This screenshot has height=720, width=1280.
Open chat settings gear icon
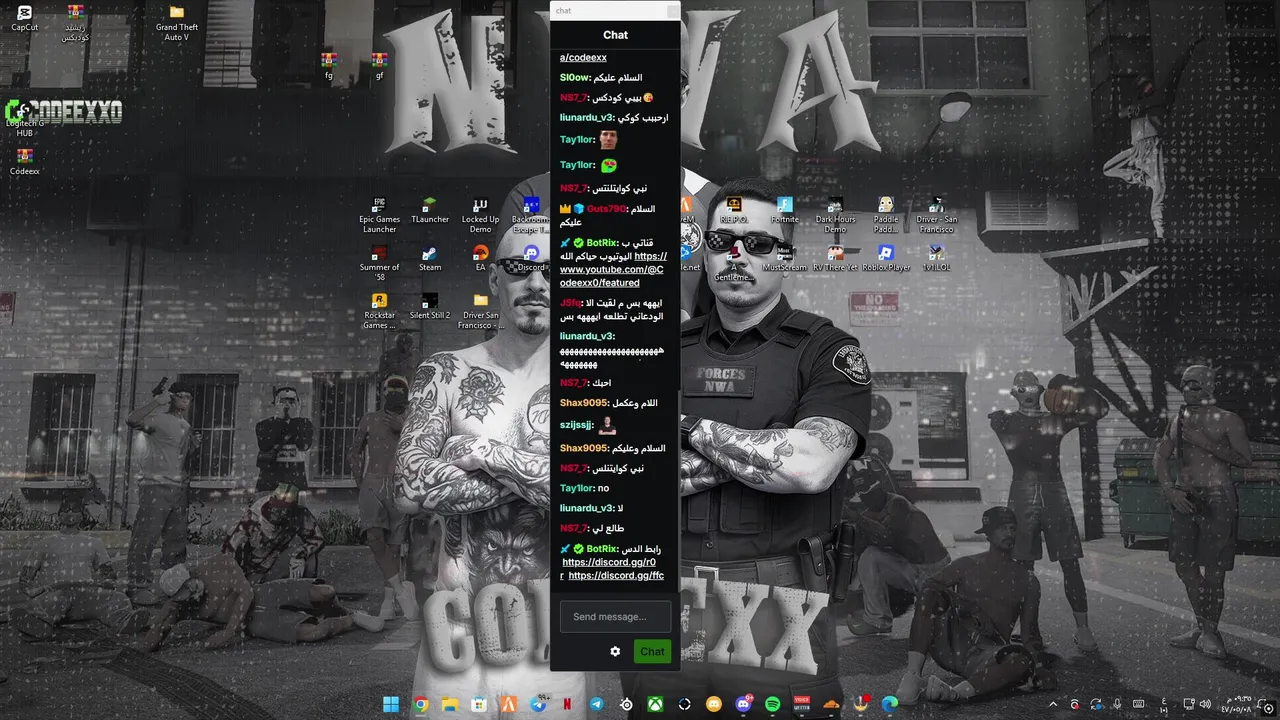pyautogui.click(x=615, y=651)
